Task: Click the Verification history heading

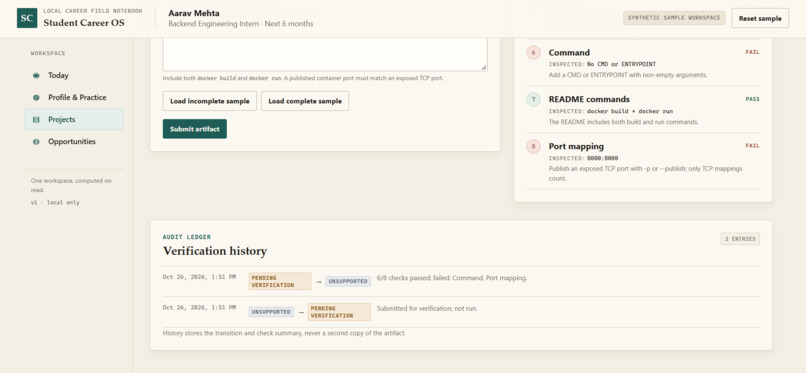Action: pyautogui.click(x=215, y=251)
